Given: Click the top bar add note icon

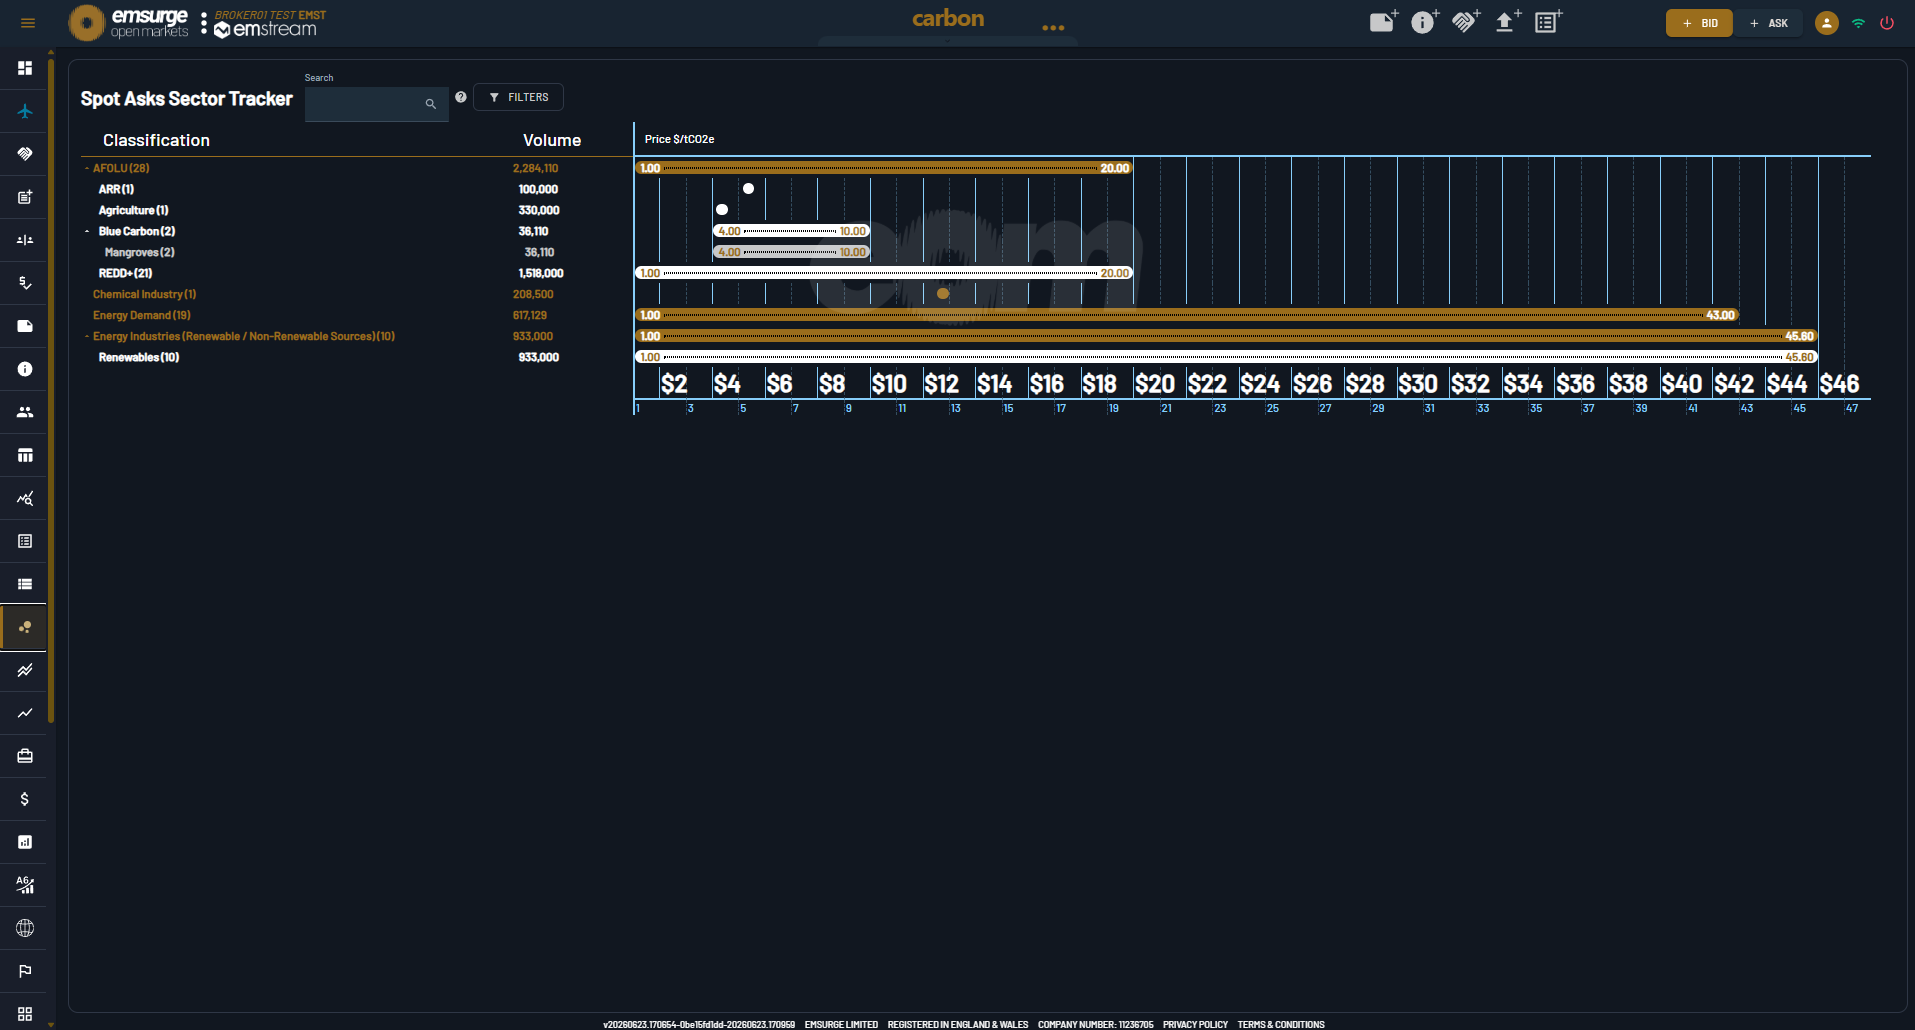Looking at the screenshot, I should [1383, 22].
